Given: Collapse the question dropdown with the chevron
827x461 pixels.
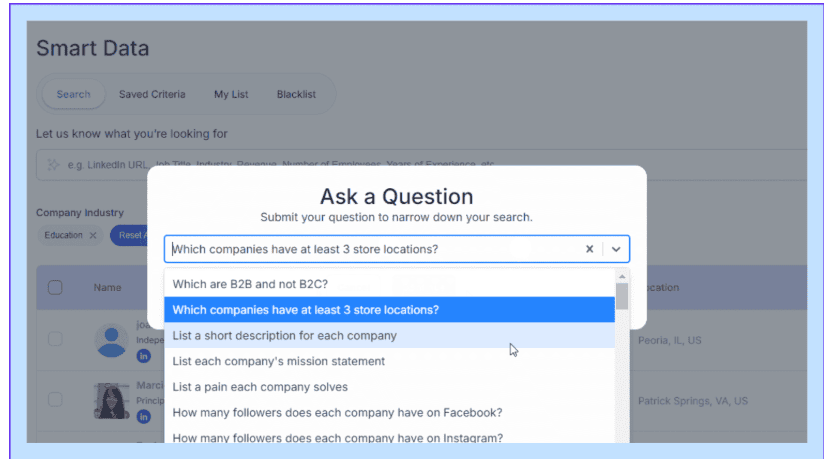Looking at the screenshot, I should click(x=616, y=249).
